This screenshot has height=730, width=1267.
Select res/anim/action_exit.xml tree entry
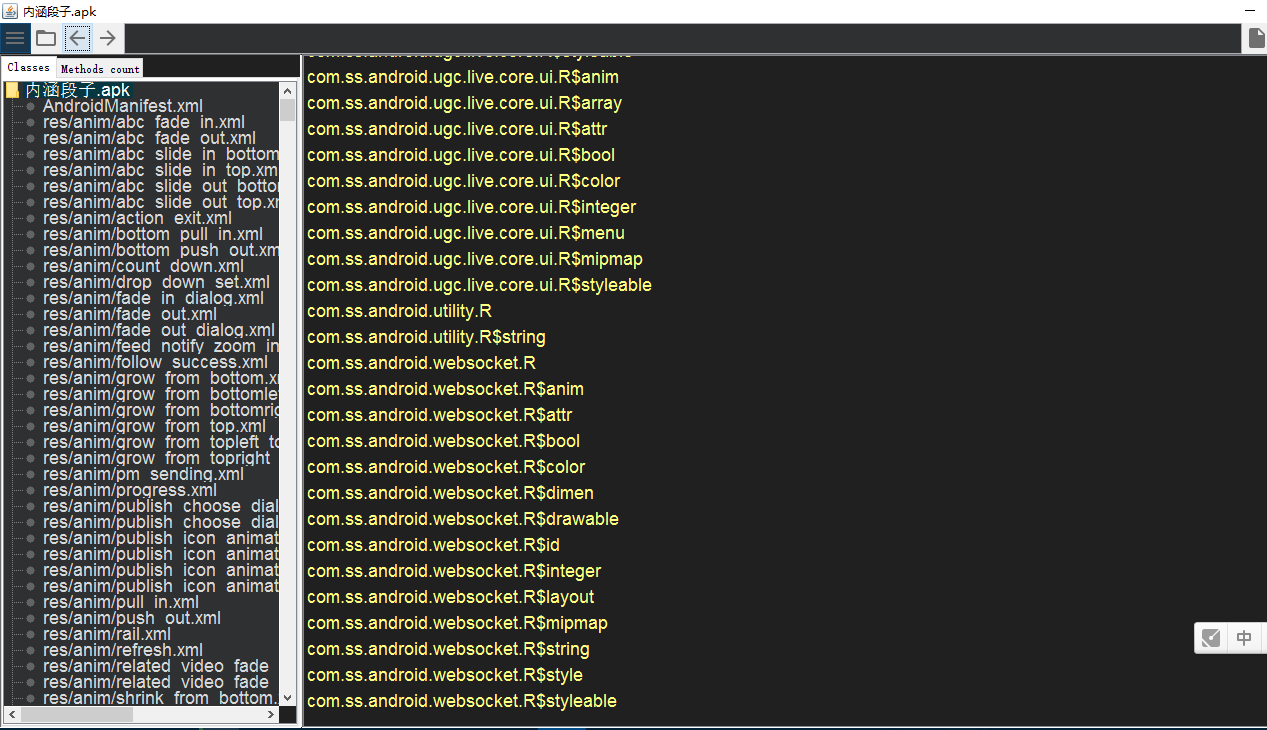pos(137,218)
